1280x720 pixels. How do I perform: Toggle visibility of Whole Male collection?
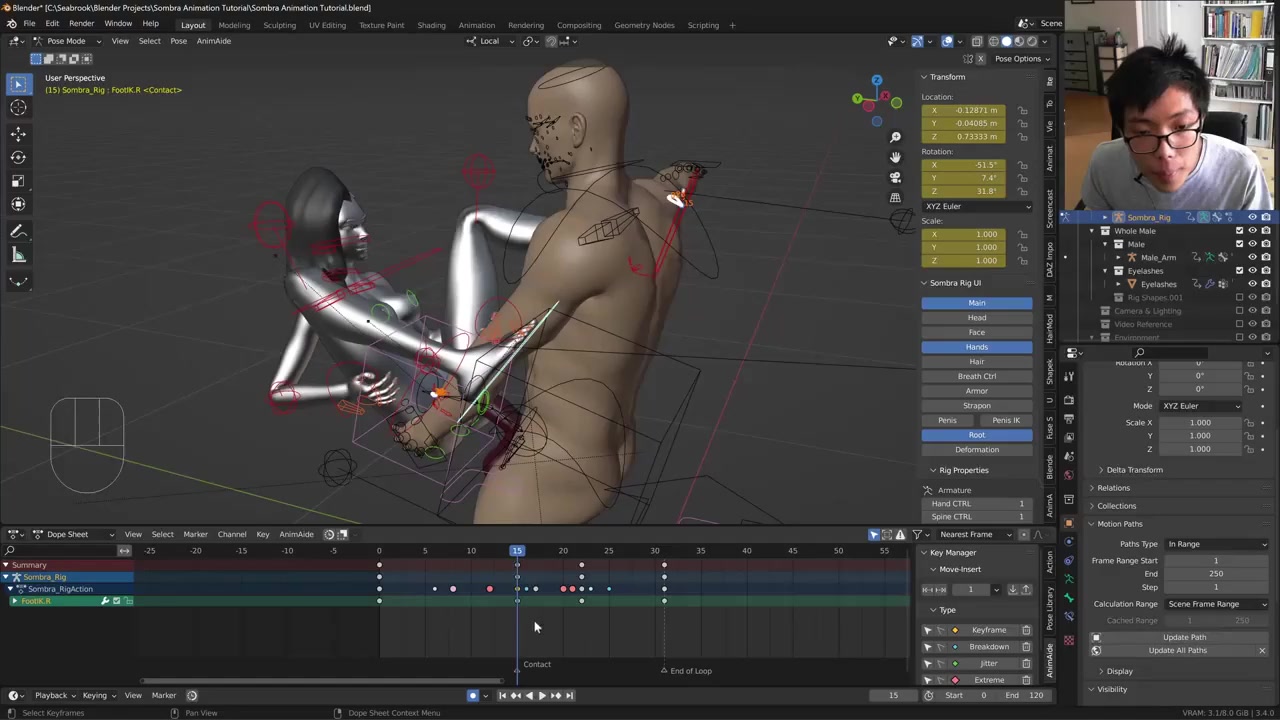(1252, 231)
